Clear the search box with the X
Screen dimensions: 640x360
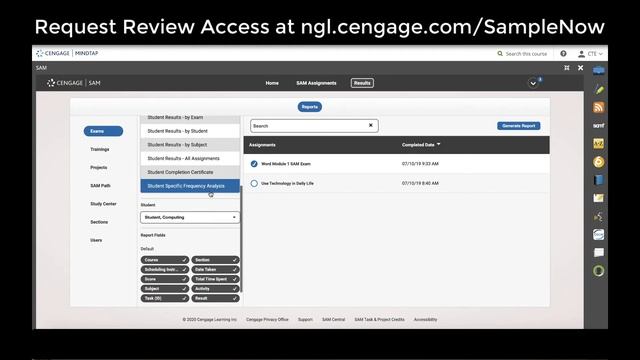371,125
